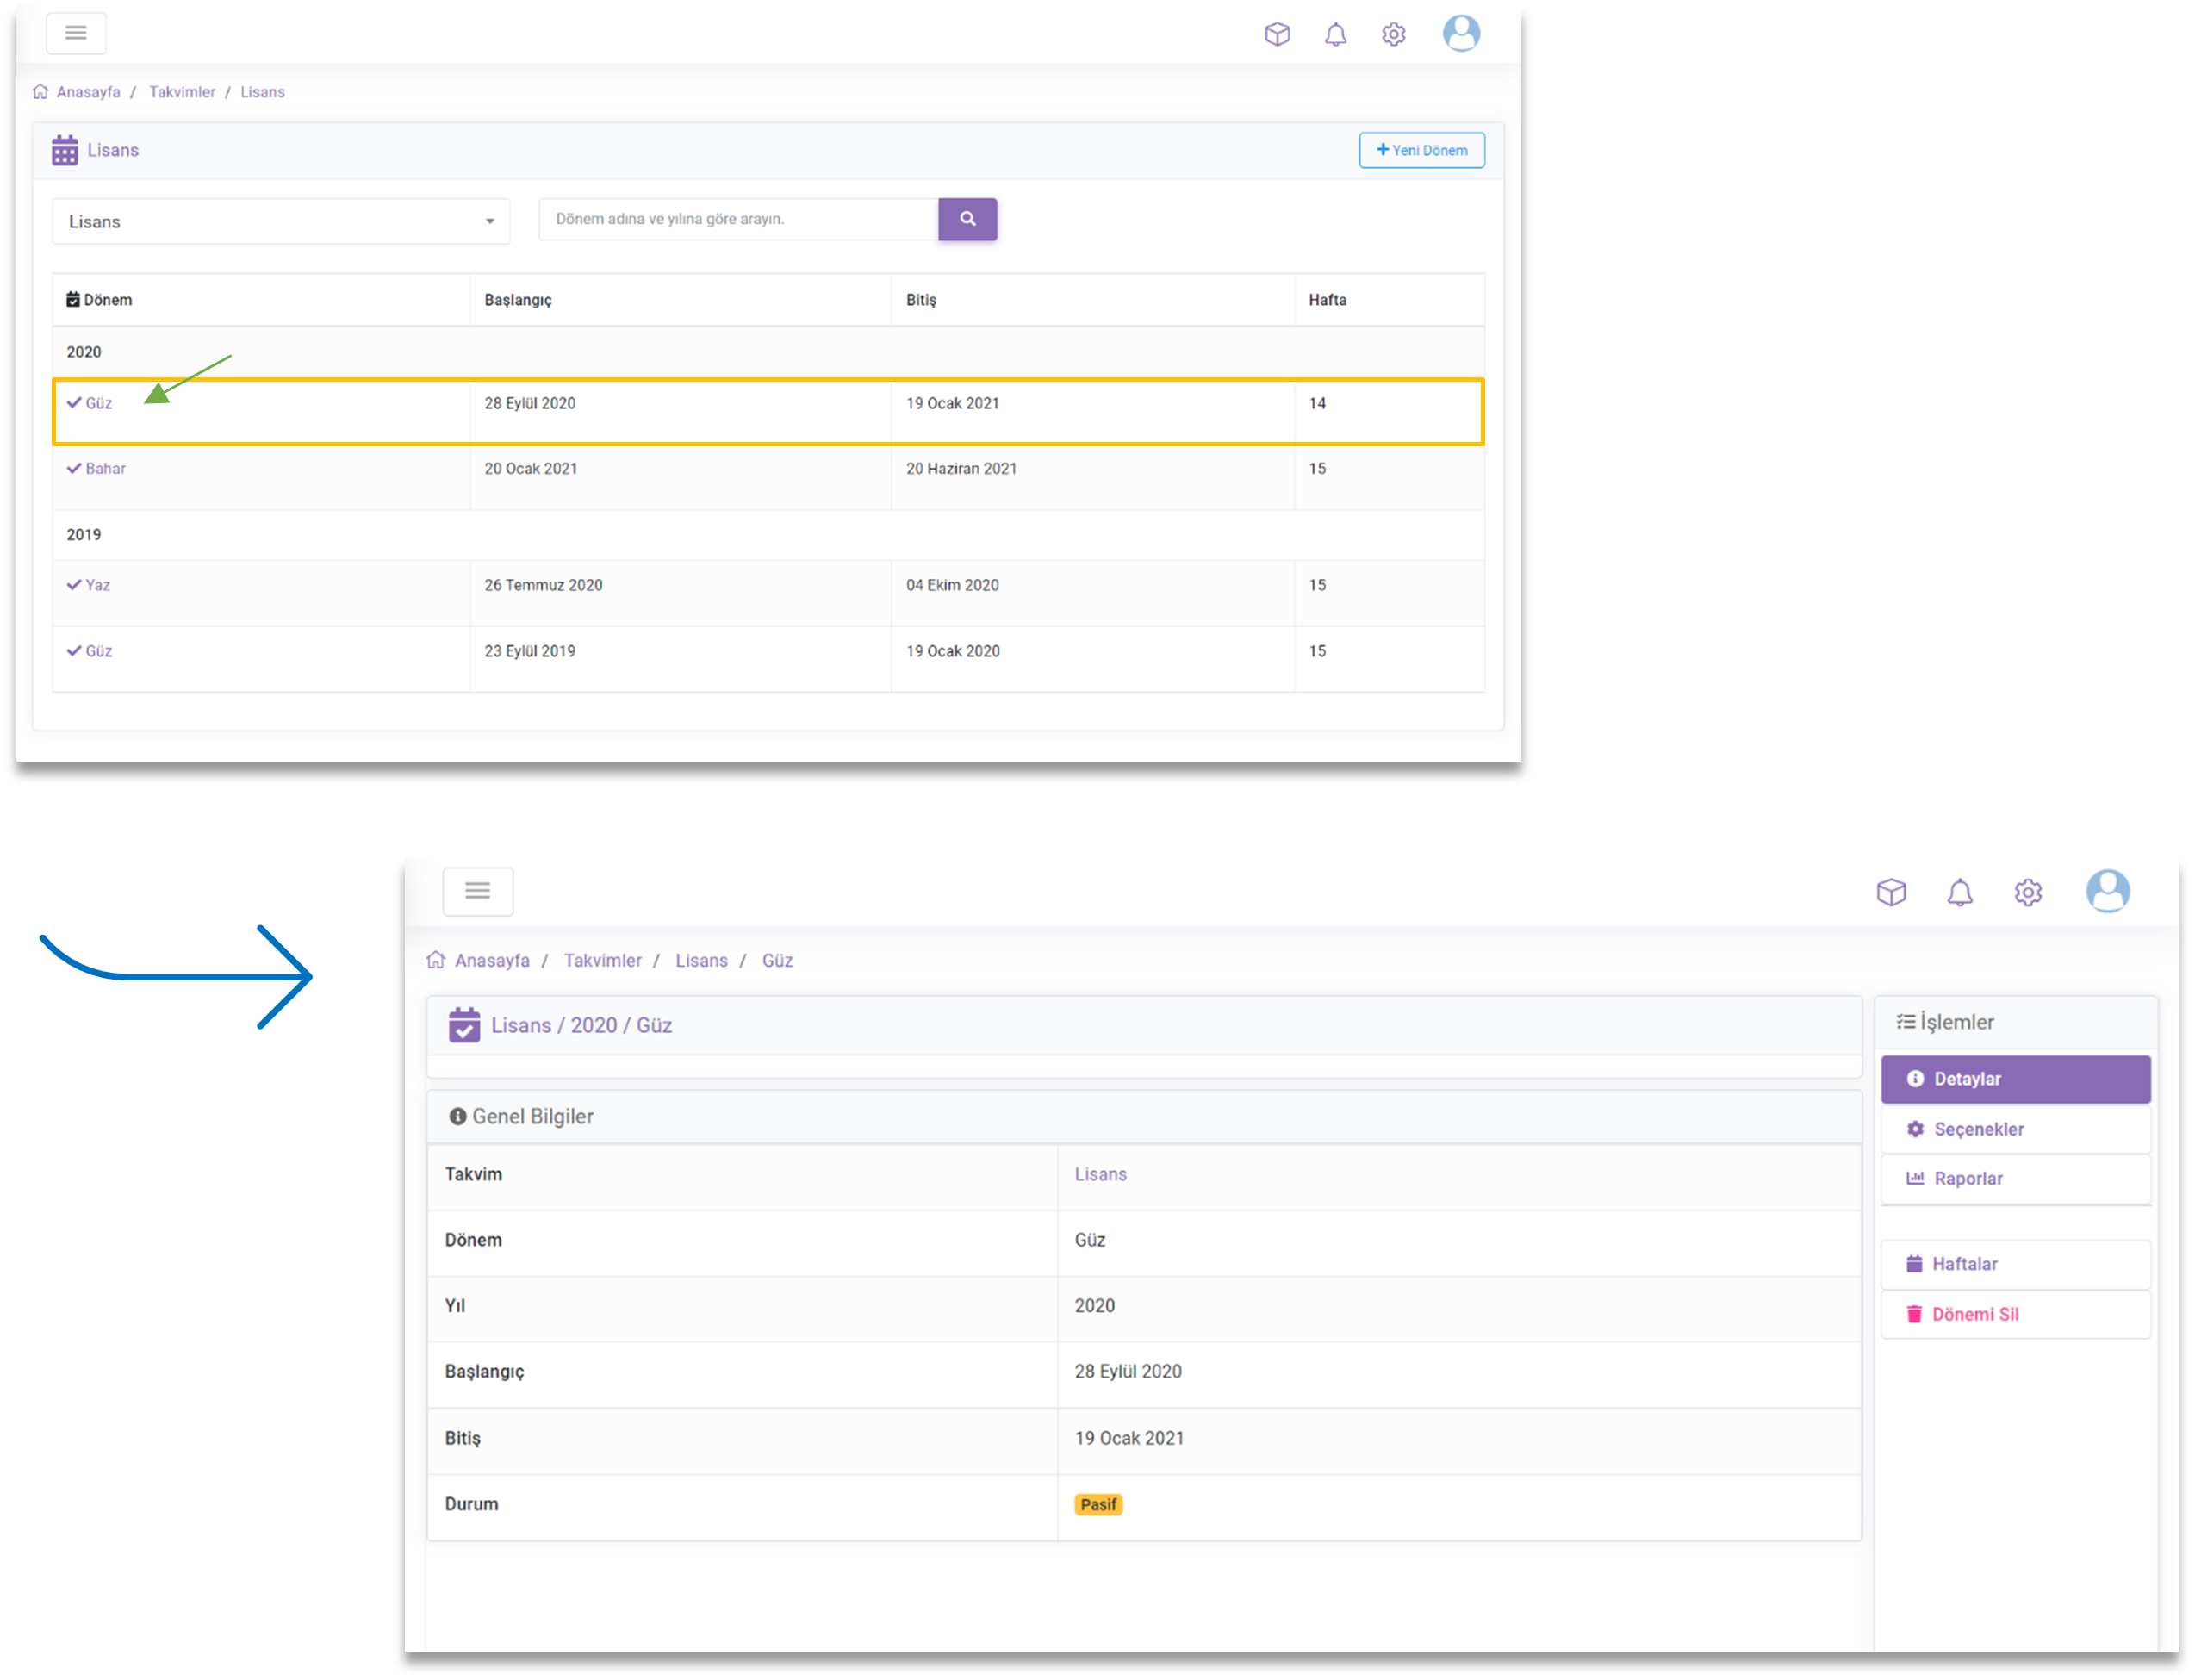The width and height of the screenshot is (2195, 1680).
Task: Click hamburger menu in bottom screenshot
Action: pos(478,891)
